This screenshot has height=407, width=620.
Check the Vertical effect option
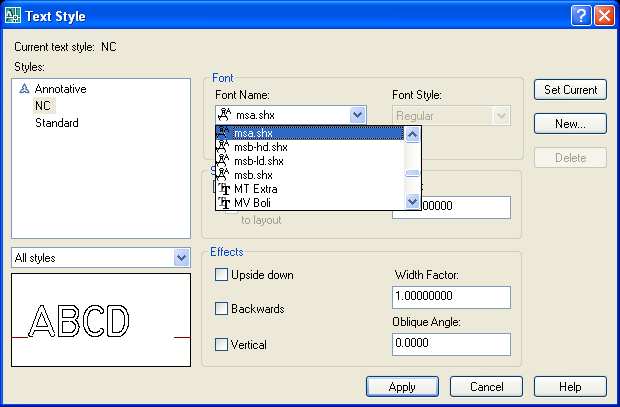[x=222, y=344]
